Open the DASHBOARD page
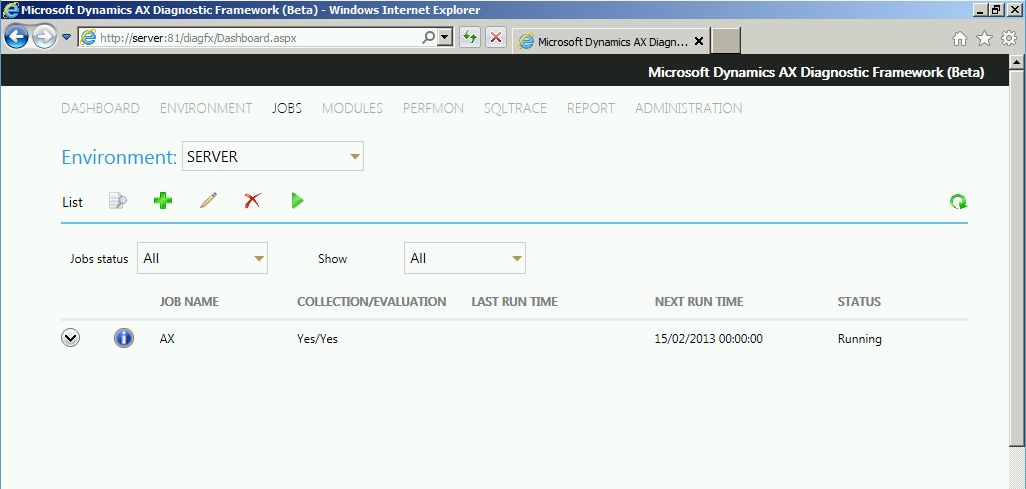The height and width of the screenshot is (489, 1026). pos(100,108)
